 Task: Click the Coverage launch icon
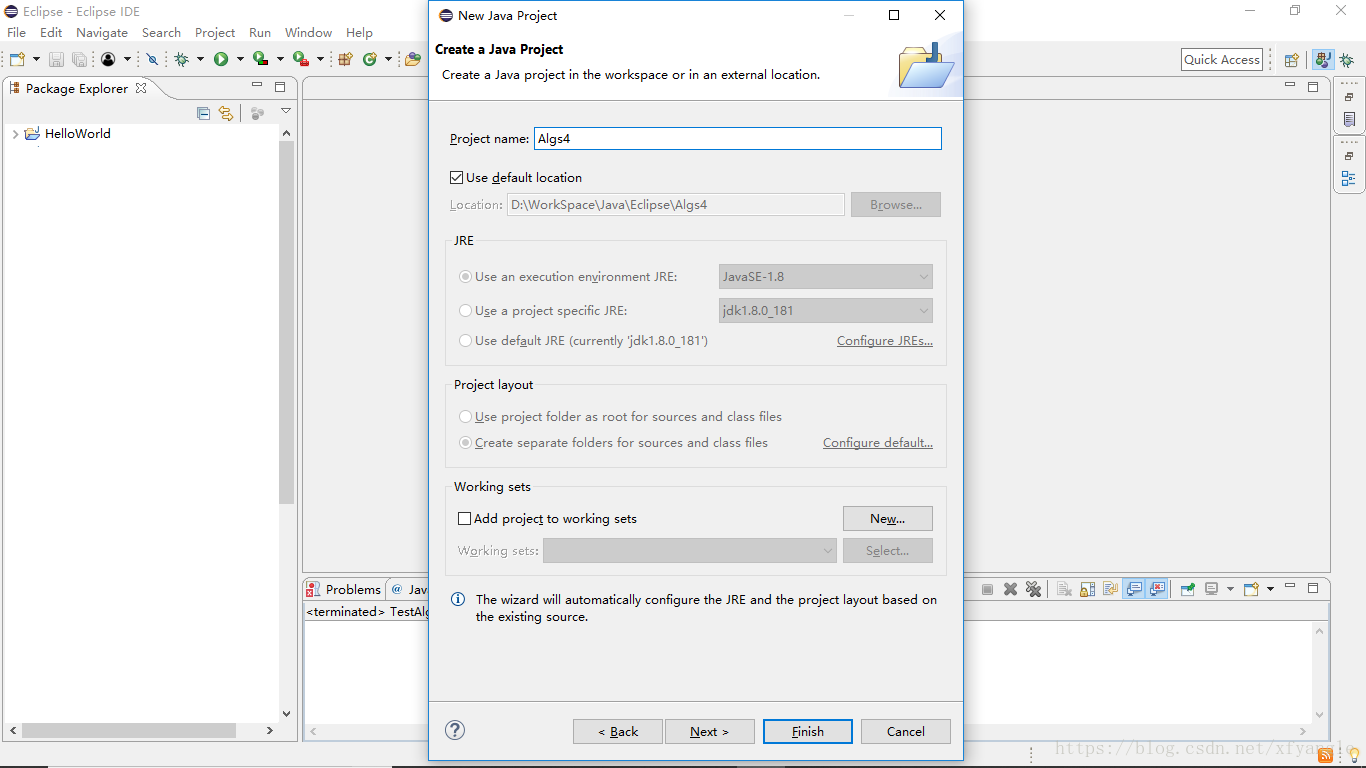click(x=260, y=59)
